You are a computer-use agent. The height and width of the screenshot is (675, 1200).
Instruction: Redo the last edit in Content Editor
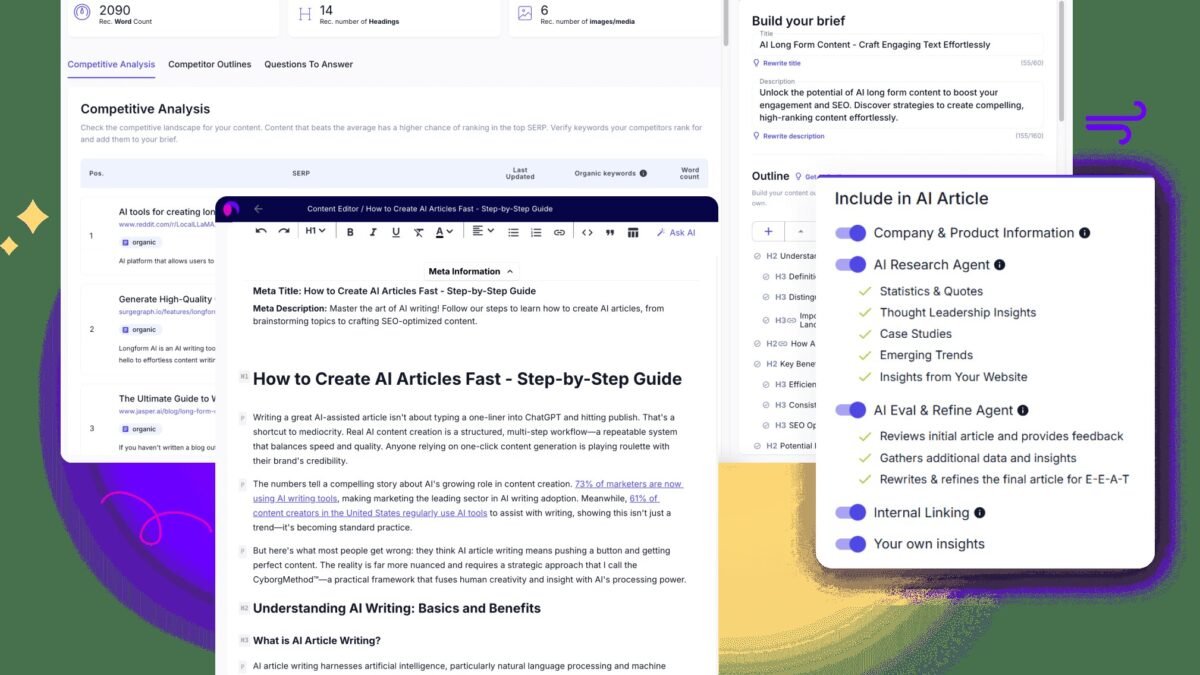pyautogui.click(x=284, y=232)
